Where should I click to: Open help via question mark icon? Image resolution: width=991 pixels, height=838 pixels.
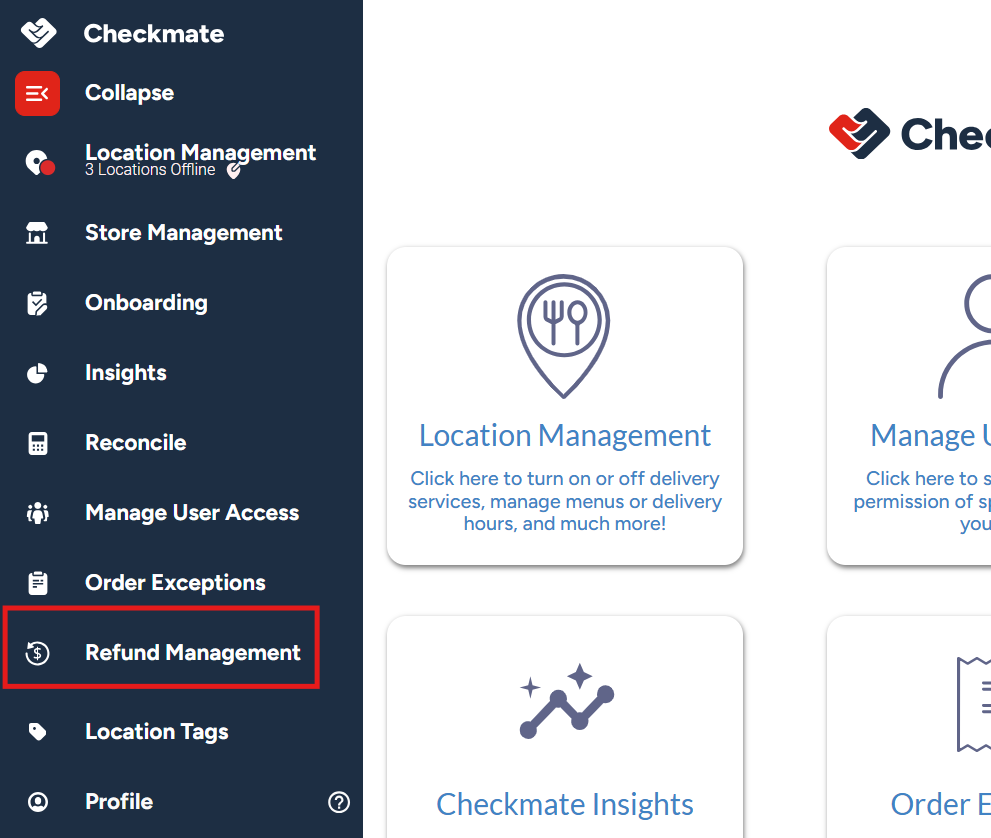(x=339, y=802)
